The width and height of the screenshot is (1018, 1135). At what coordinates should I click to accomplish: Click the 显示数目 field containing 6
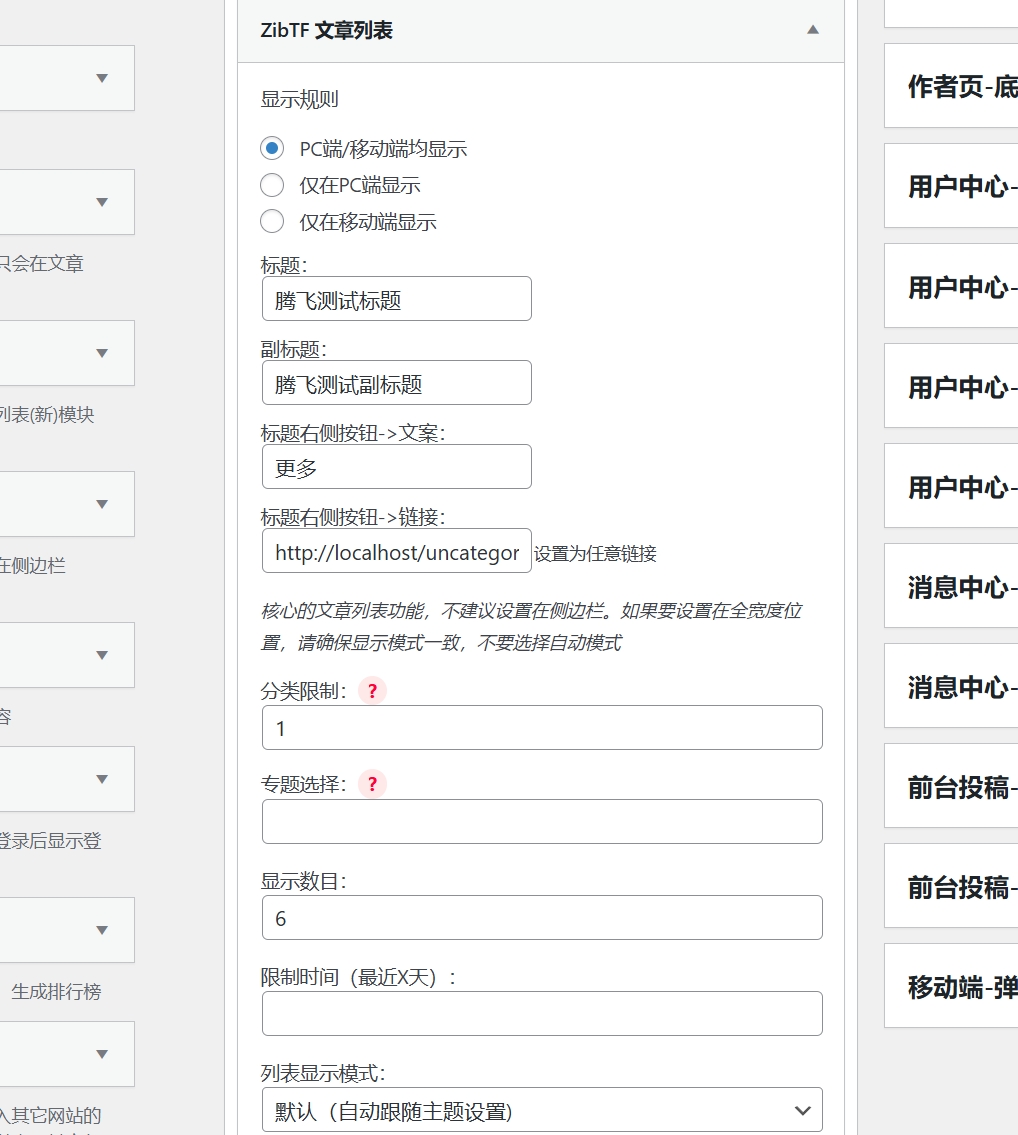point(541,917)
